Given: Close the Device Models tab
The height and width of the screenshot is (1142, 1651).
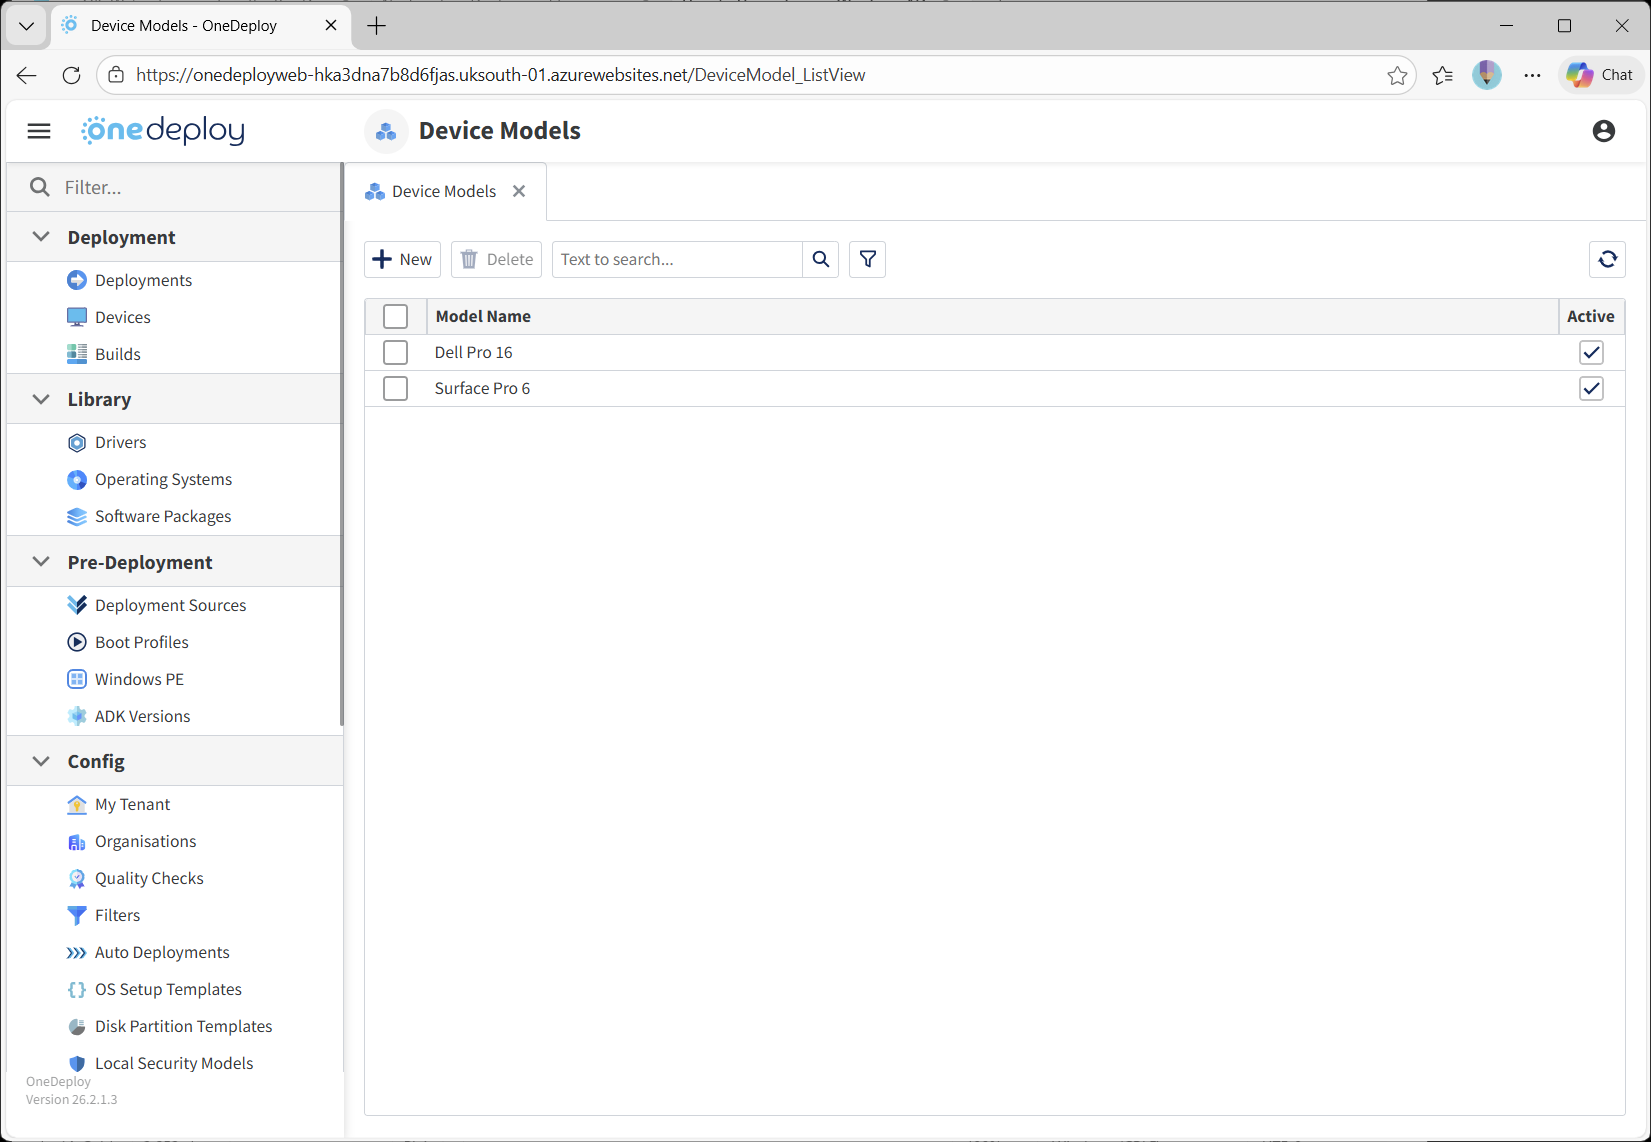Looking at the screenshot, I should (519, 191).
